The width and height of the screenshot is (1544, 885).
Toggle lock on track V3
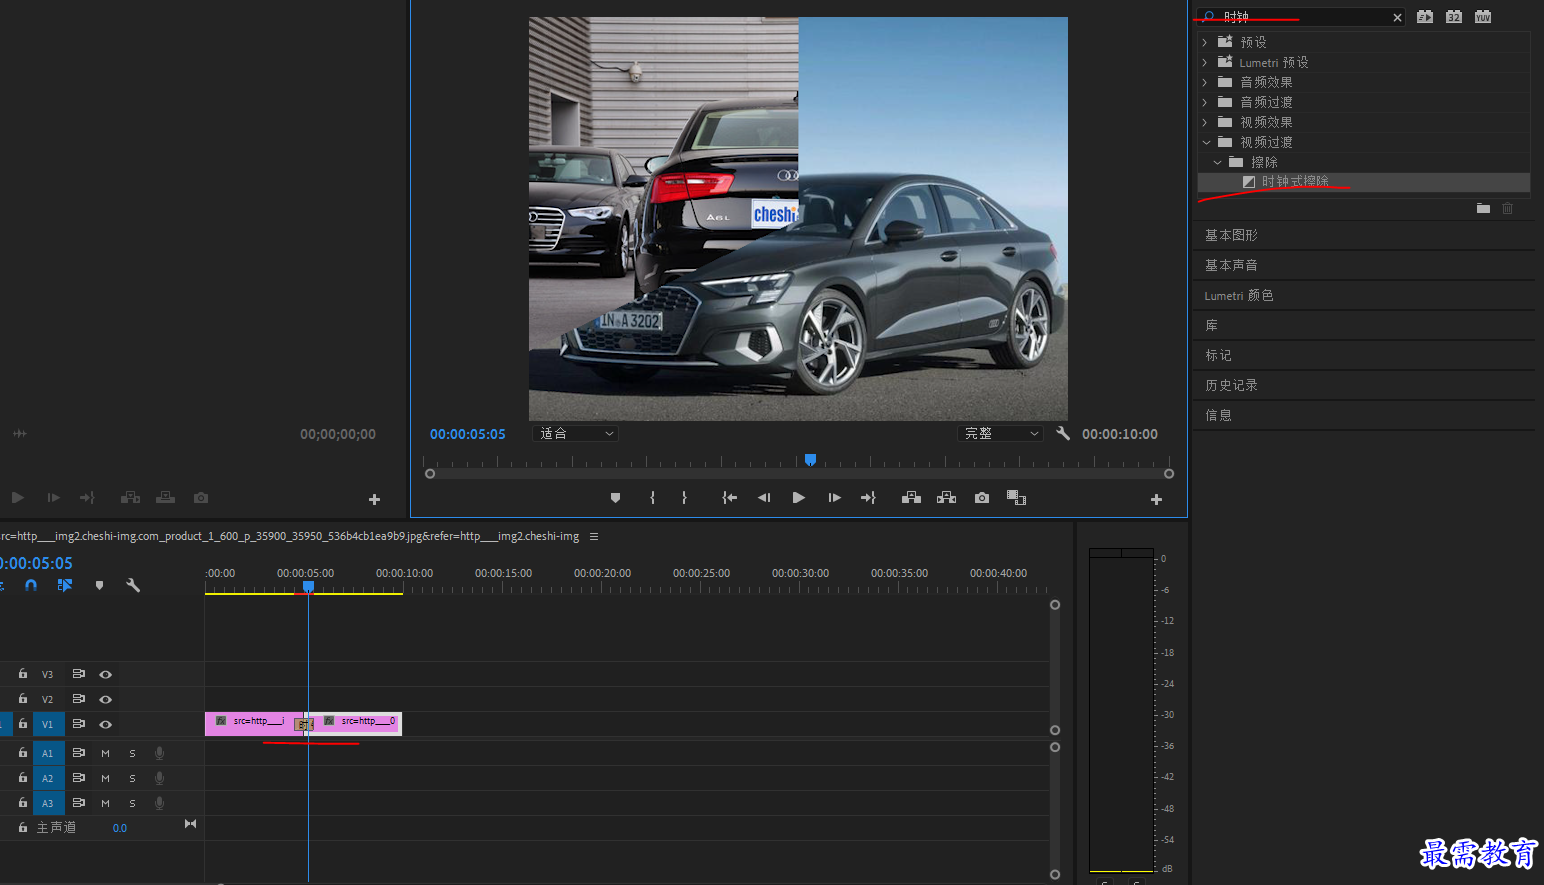(x=23, y=674)
